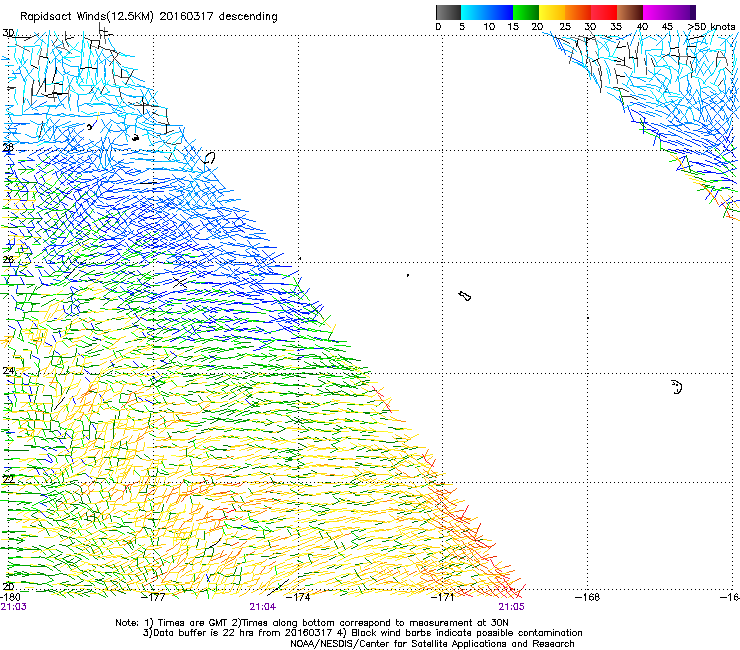Click the yellow 20-25 knots legend segment
Viewport: 740px width, 650px height.
[552, 12]
